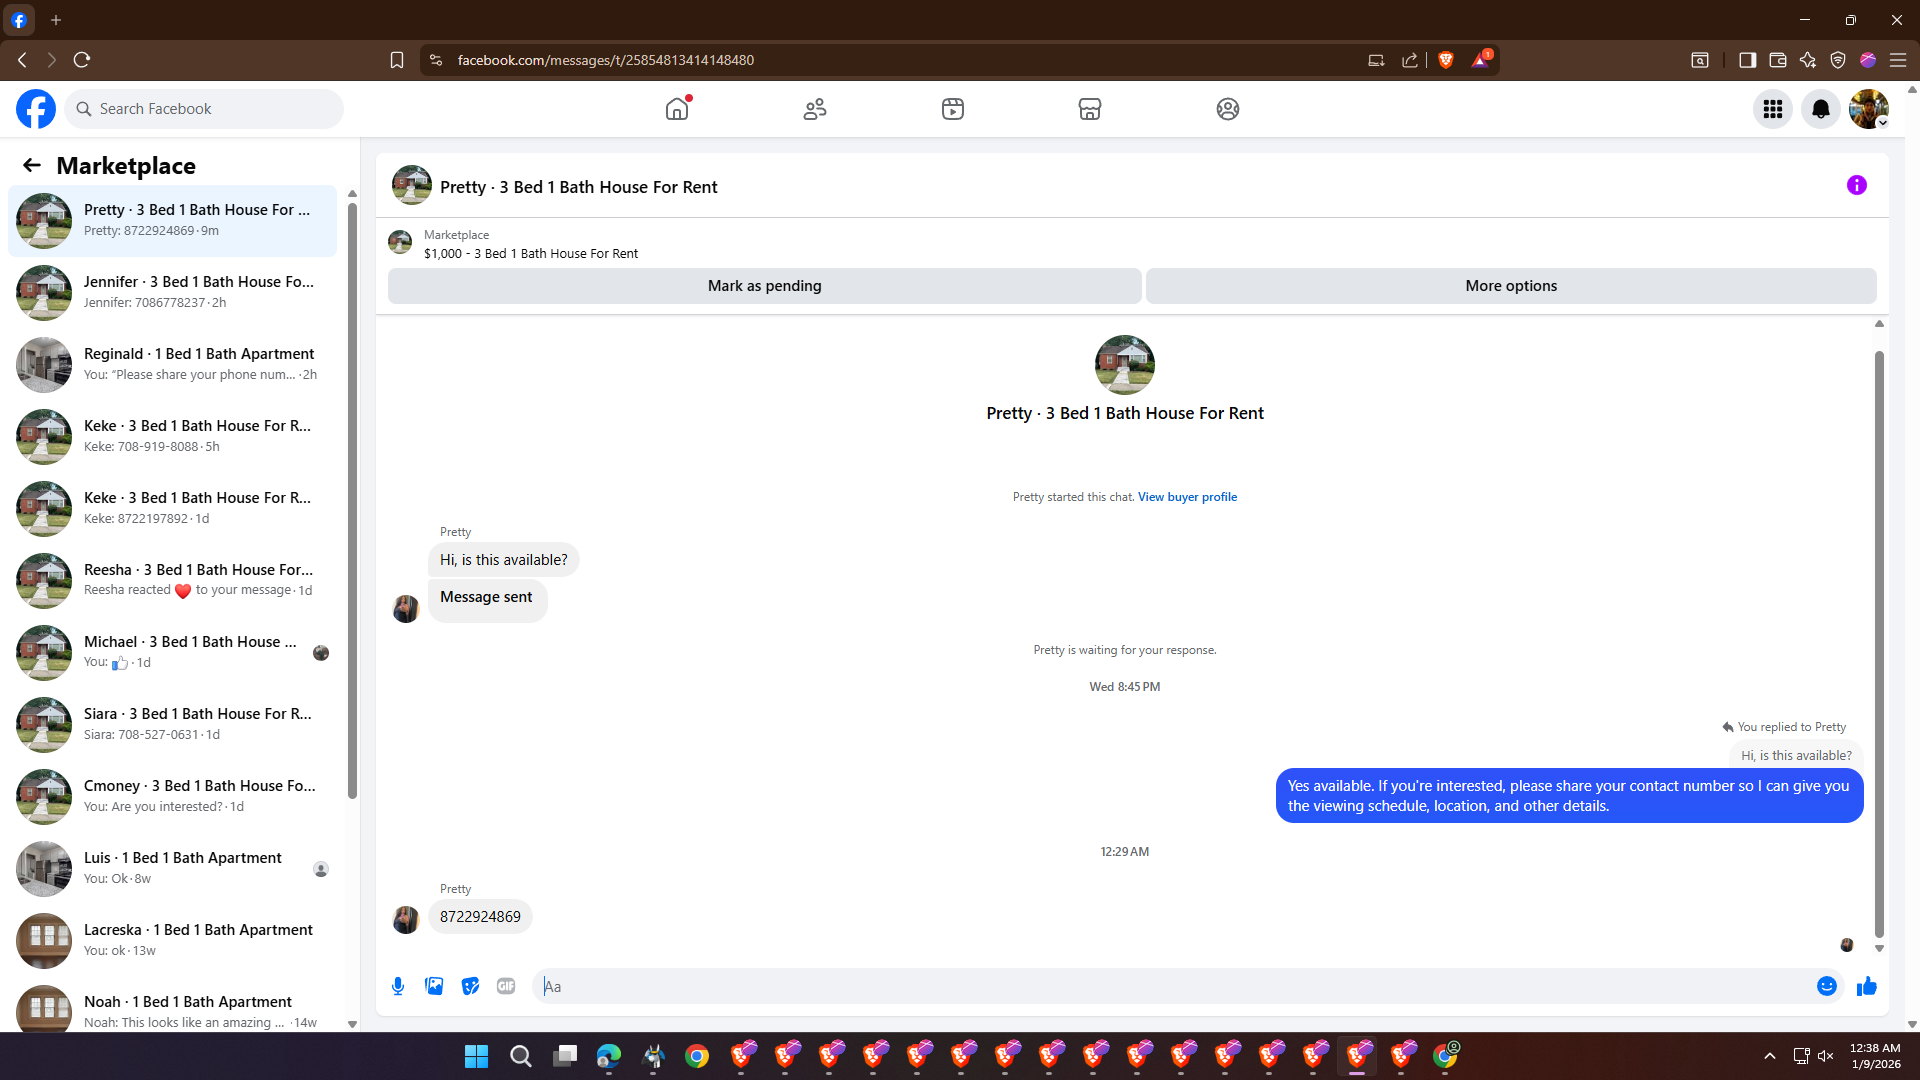This screenshot has width=1920, height=1080.
Task: Choose a sticker icon
Action: [470, 986]
